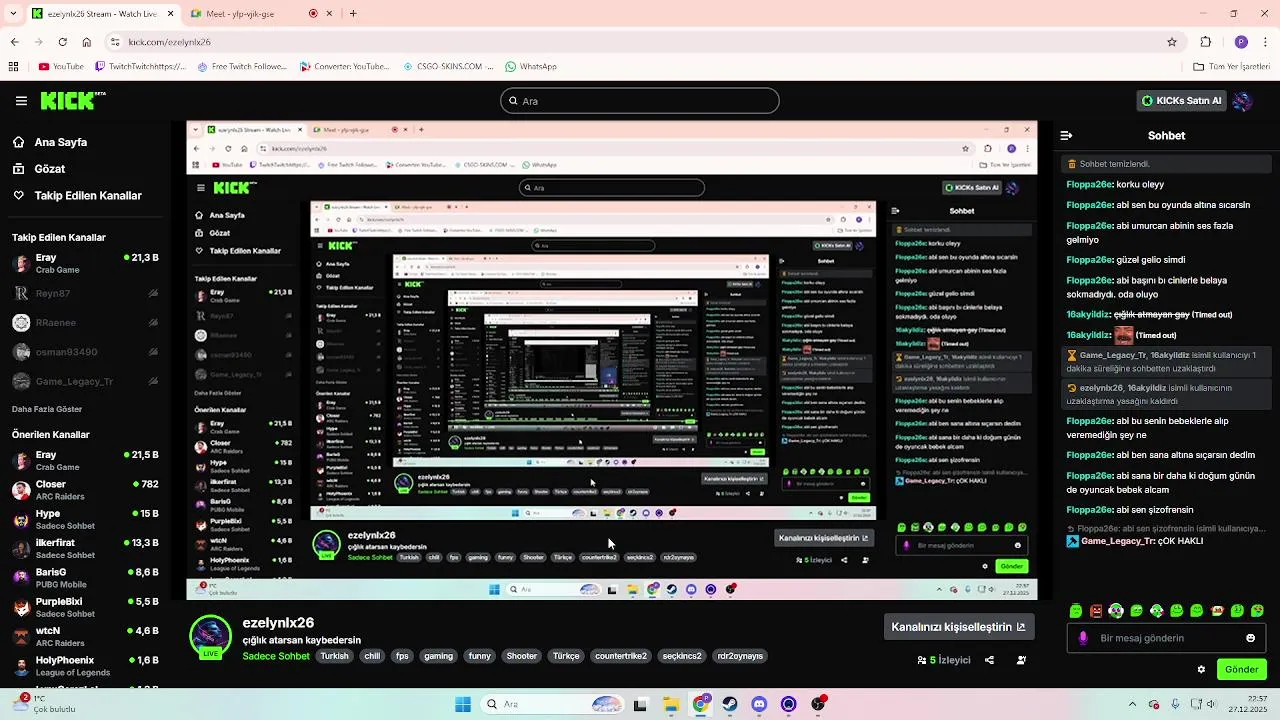1280x720 pixels.
Task: Open the YouTube bookmark
Action: [61, 67]
